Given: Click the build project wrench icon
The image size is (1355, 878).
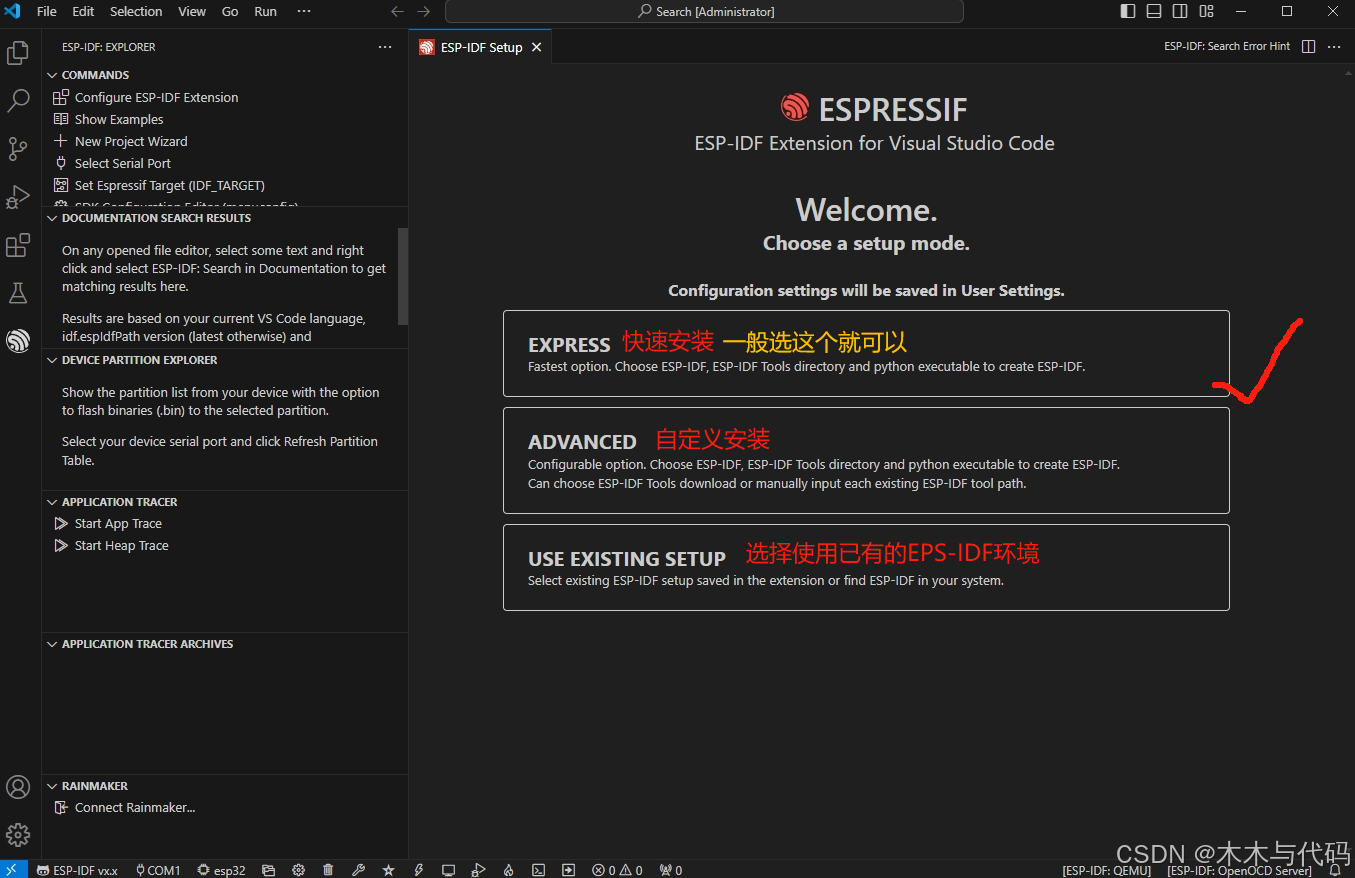Looking at the screenshot, I should (358, 870).
